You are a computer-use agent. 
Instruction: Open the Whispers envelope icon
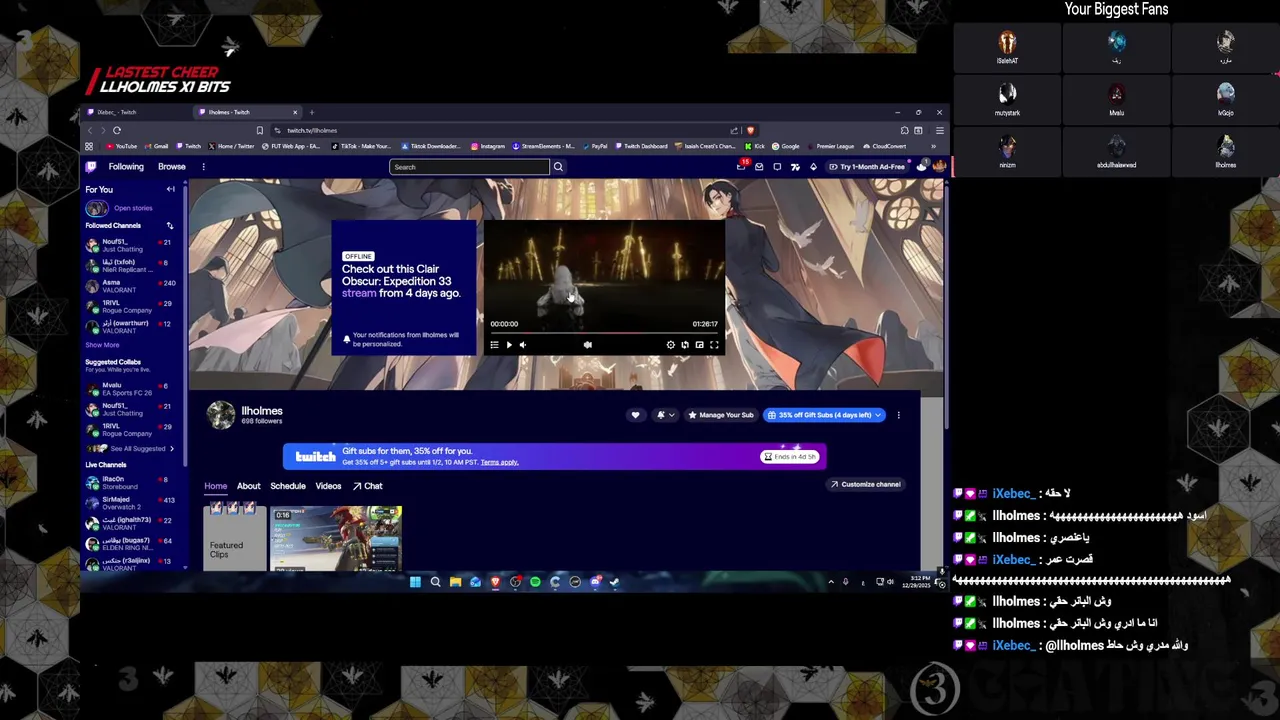[759, 167]
